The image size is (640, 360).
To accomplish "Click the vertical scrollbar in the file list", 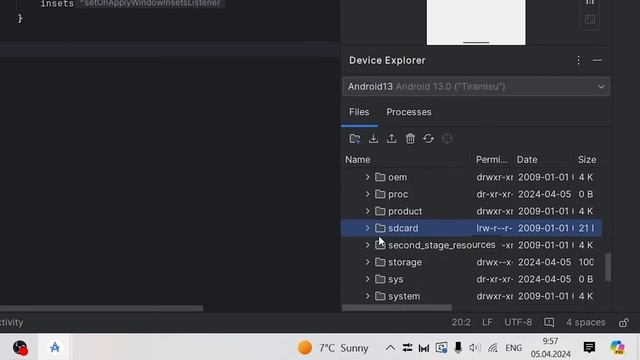I will tap(608, 267).
